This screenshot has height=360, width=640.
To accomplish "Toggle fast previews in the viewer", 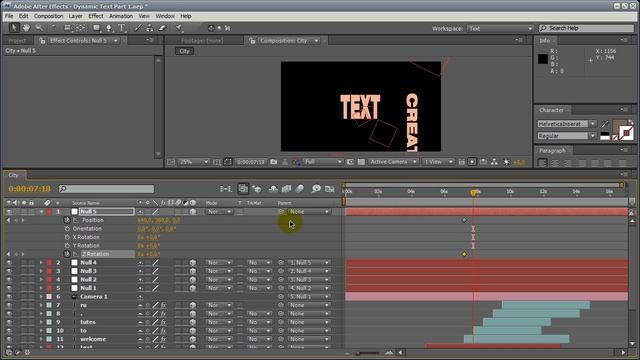I will point(472,162).
